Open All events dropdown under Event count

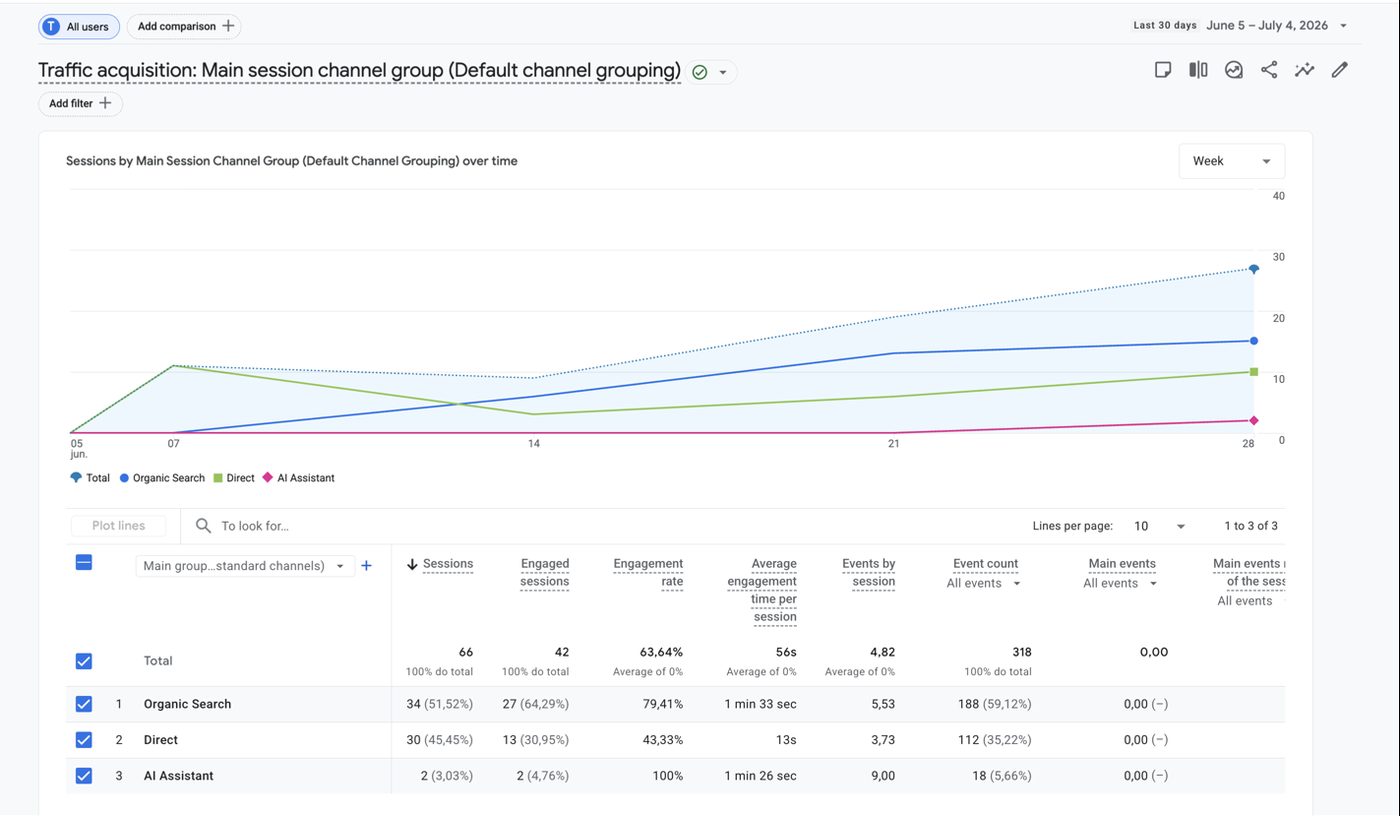984,583
